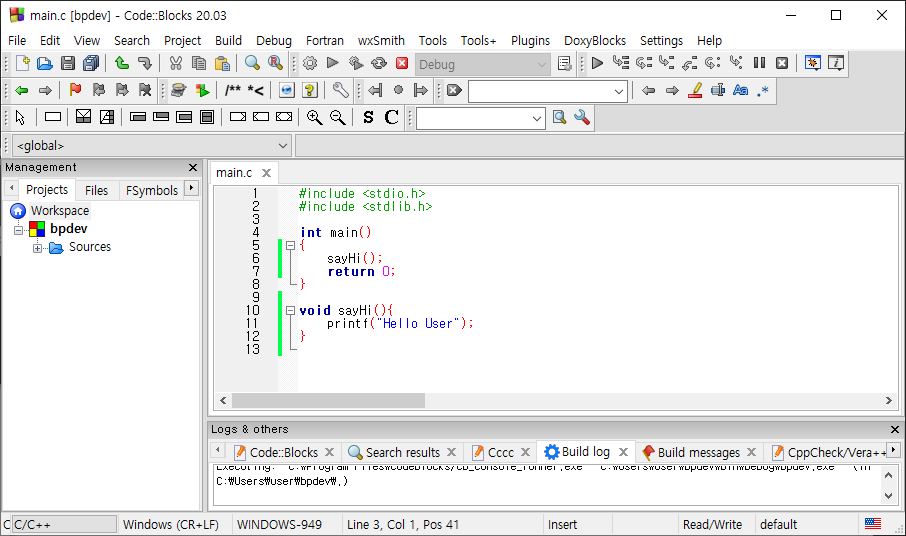Click the Open file icon

44,63
